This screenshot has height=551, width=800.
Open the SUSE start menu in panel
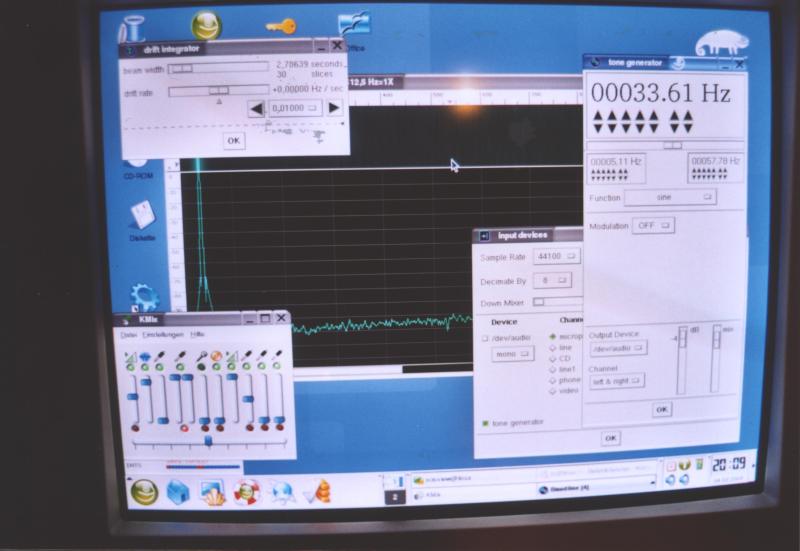(144, 491)
